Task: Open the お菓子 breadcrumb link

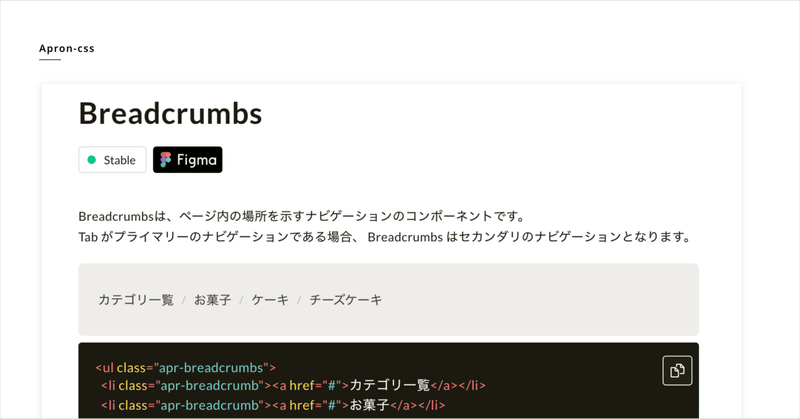Action: coord(212,300)
